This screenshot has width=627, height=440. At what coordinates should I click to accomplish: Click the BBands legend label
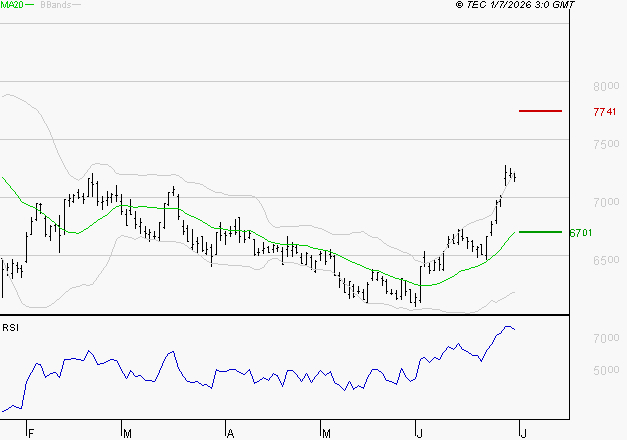click(56, 5)
